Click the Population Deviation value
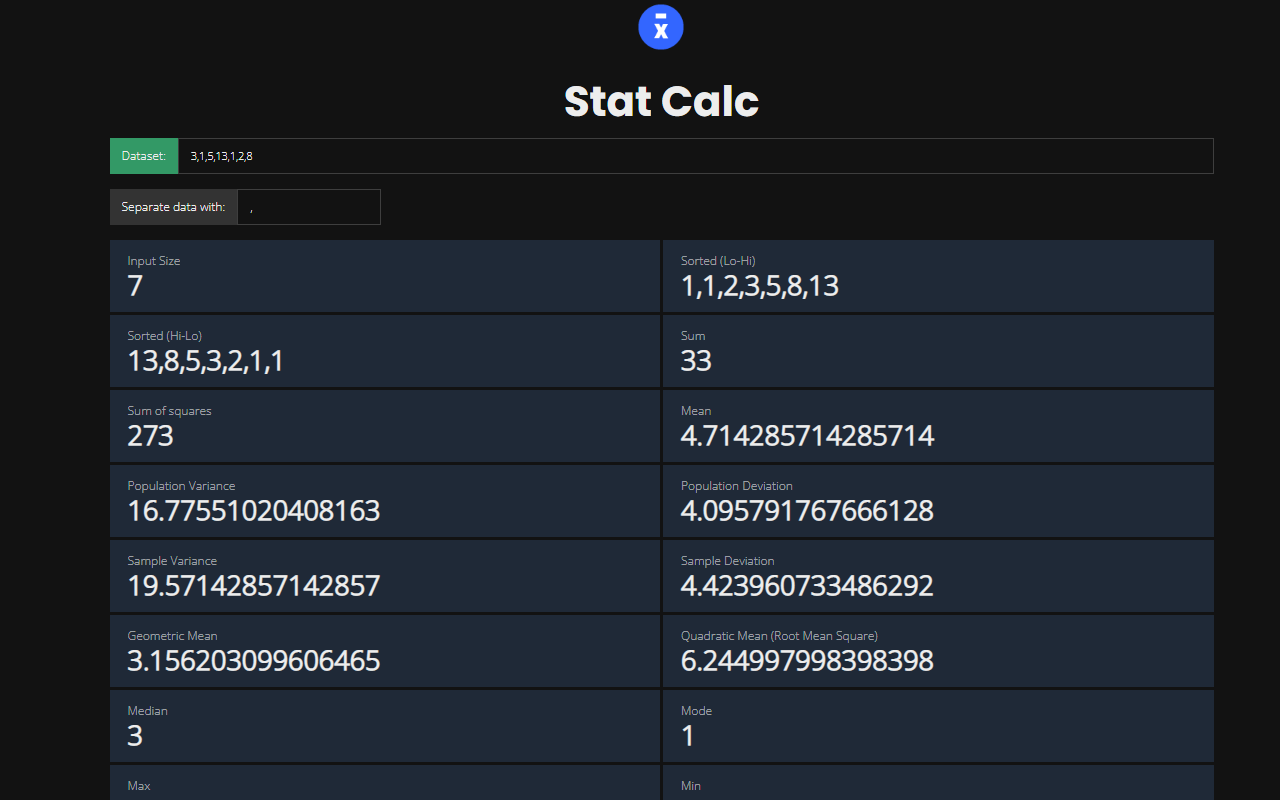This screenshot has width=1280, height=800. pos(807,511)
